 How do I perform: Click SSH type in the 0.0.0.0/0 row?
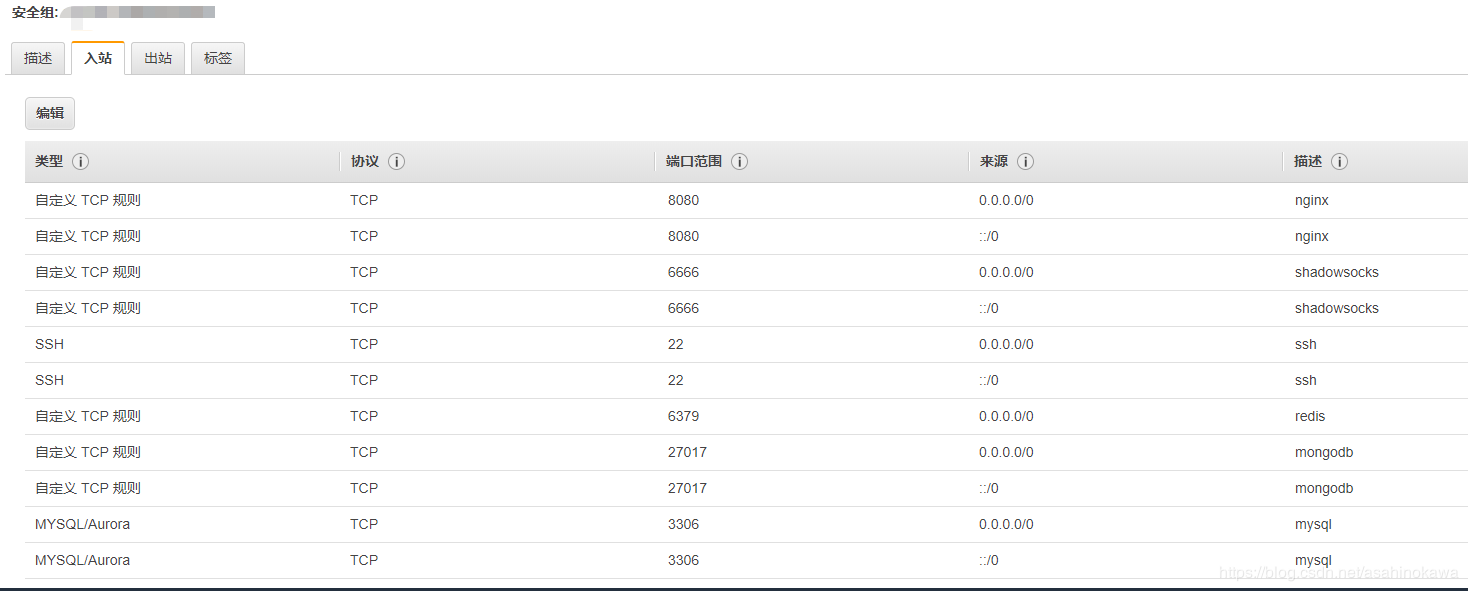[x=49, y=344]
